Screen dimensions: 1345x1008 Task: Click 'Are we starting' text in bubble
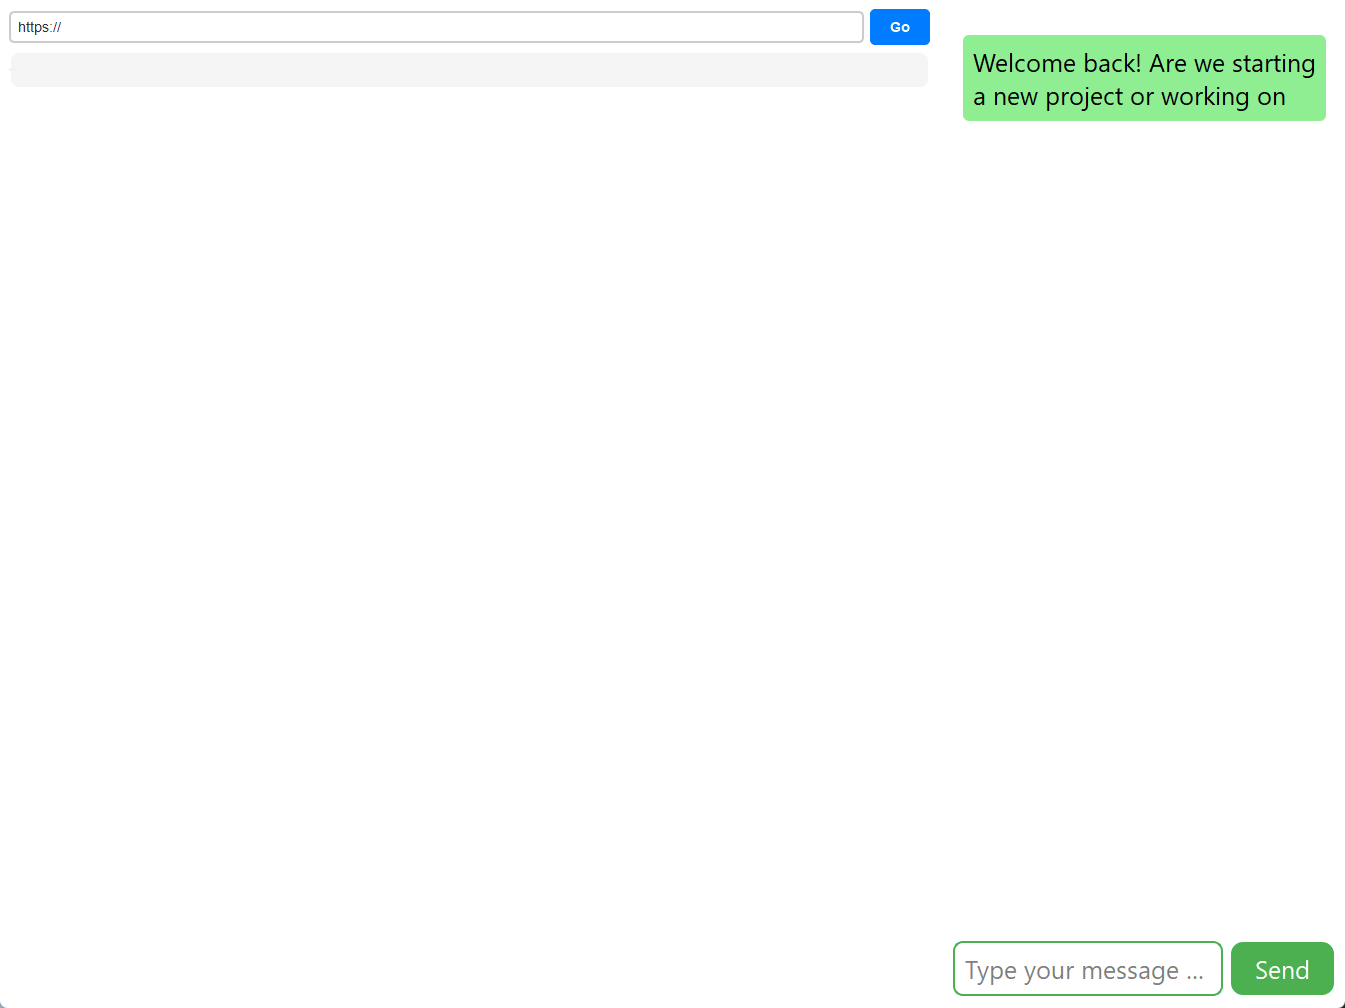(1232, 63)
